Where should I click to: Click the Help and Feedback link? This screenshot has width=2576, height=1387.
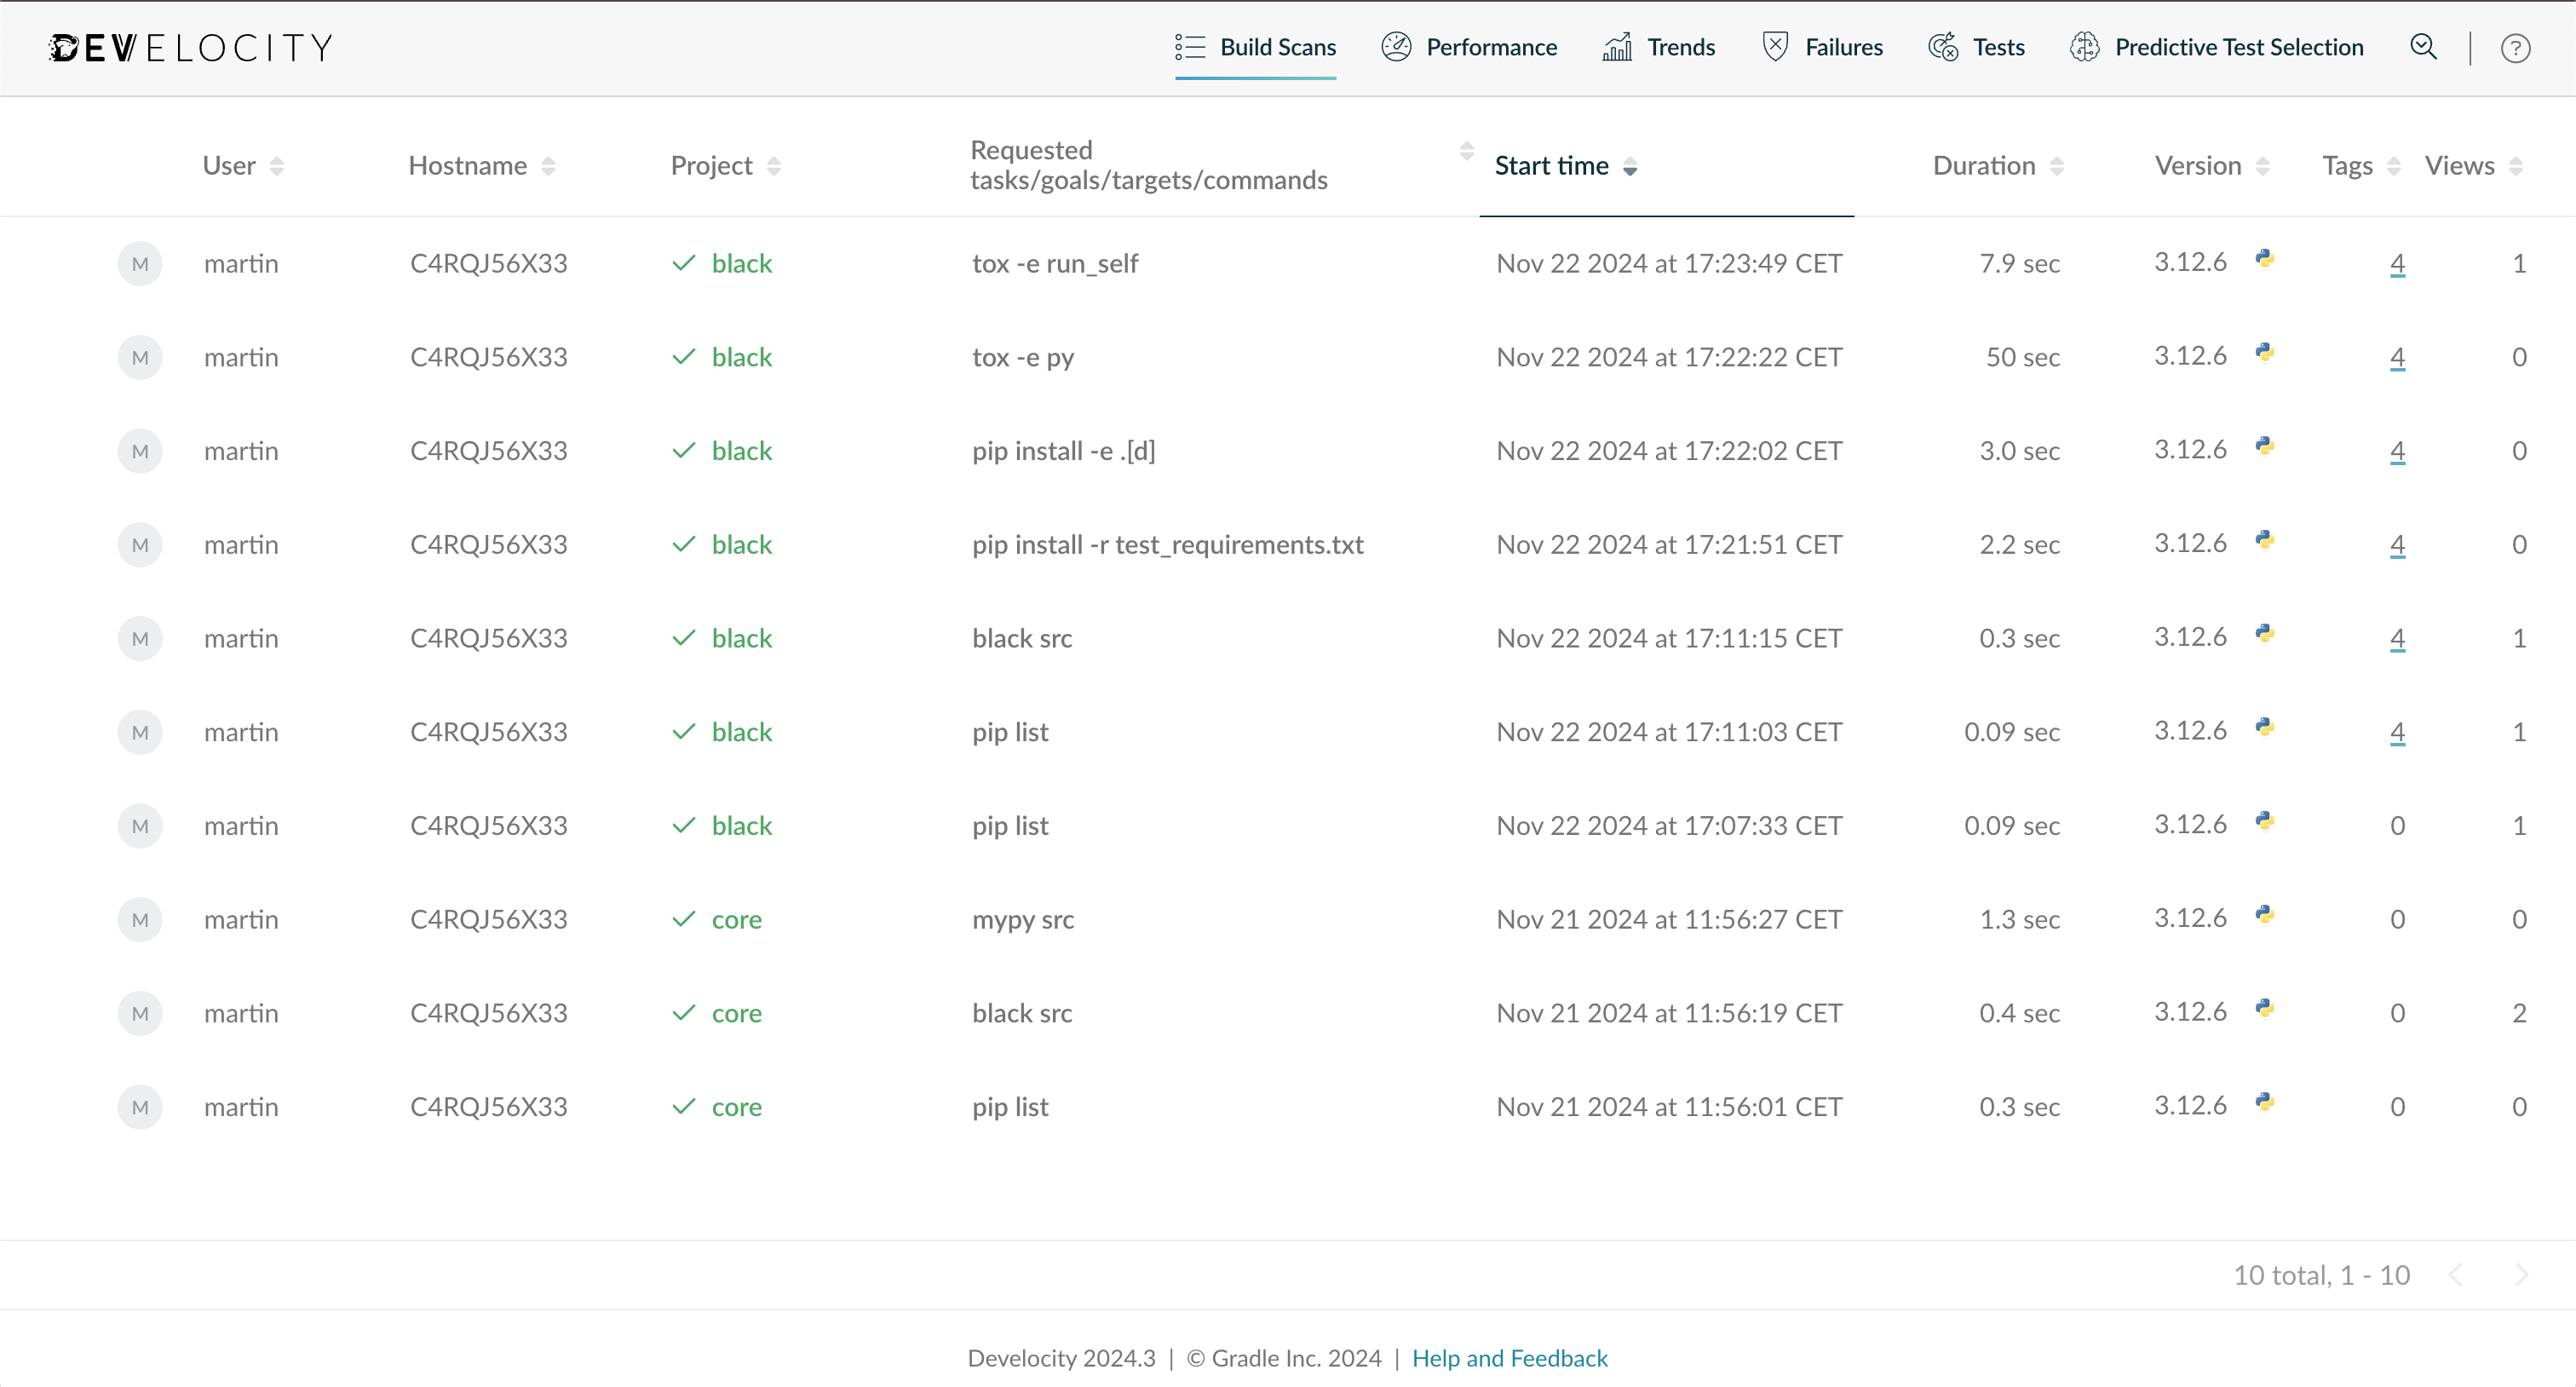[1509, 1358]
